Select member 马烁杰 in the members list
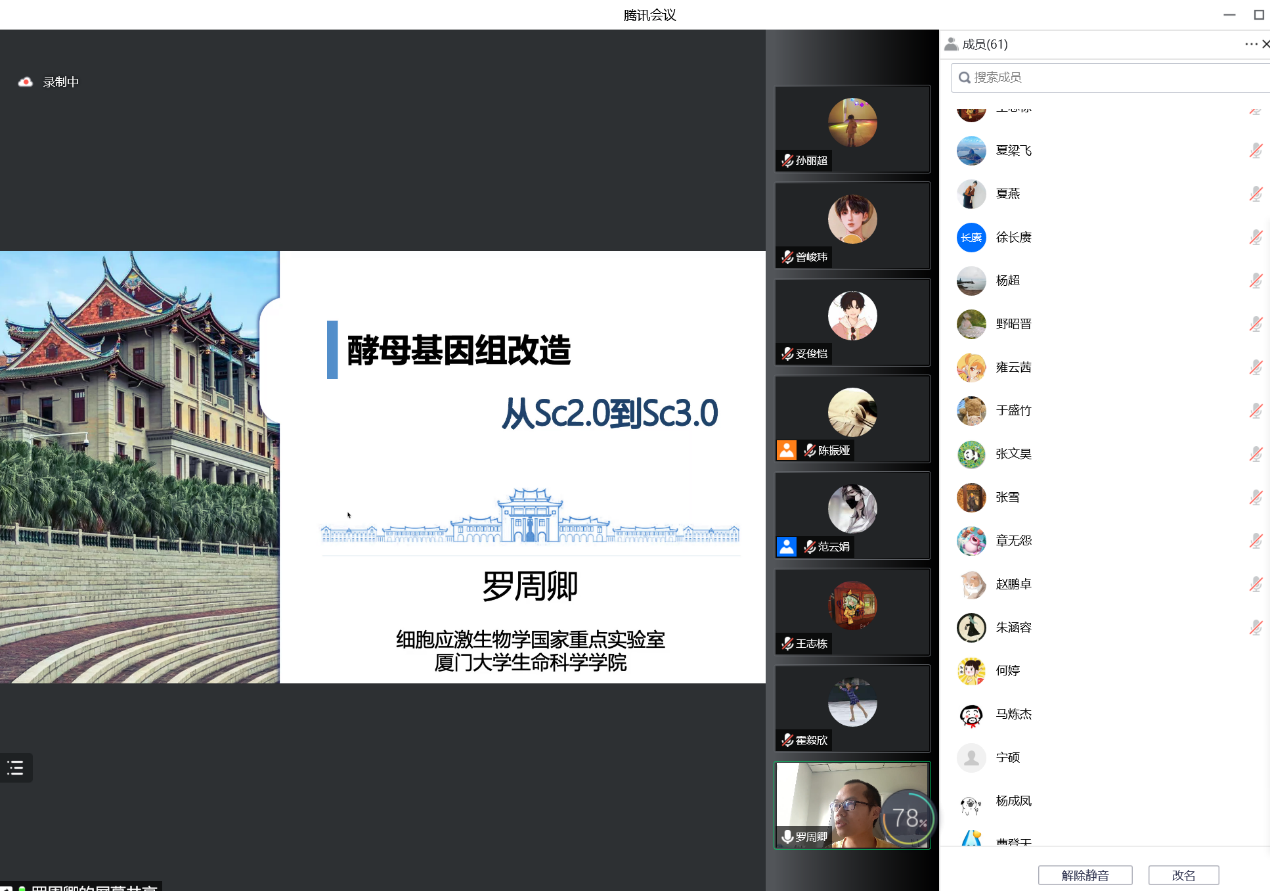Viewport: 1270px width, 891px height. pyautogui.click(x=1013, y=714)
